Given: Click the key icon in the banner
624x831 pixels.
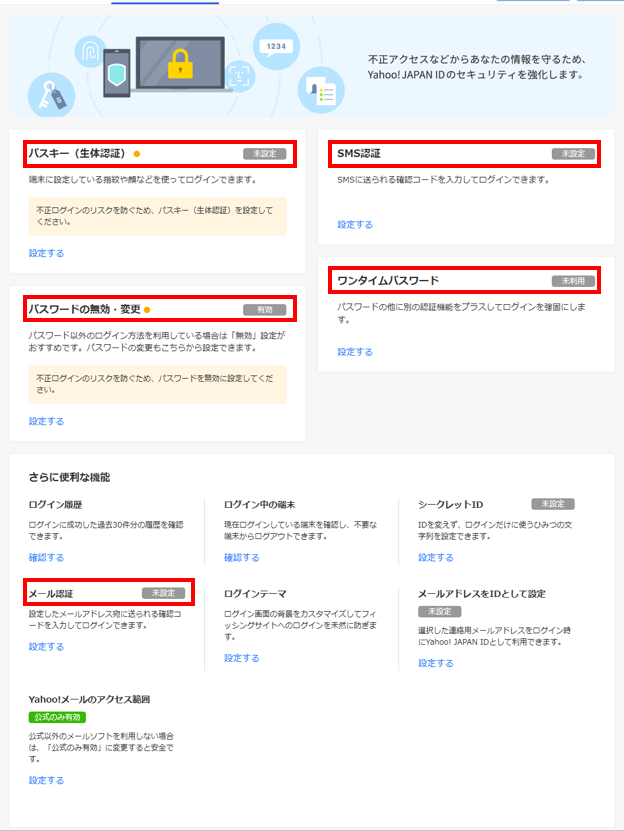Looking at the screenshot, I should pyautogui.click(x=50, y=92).
